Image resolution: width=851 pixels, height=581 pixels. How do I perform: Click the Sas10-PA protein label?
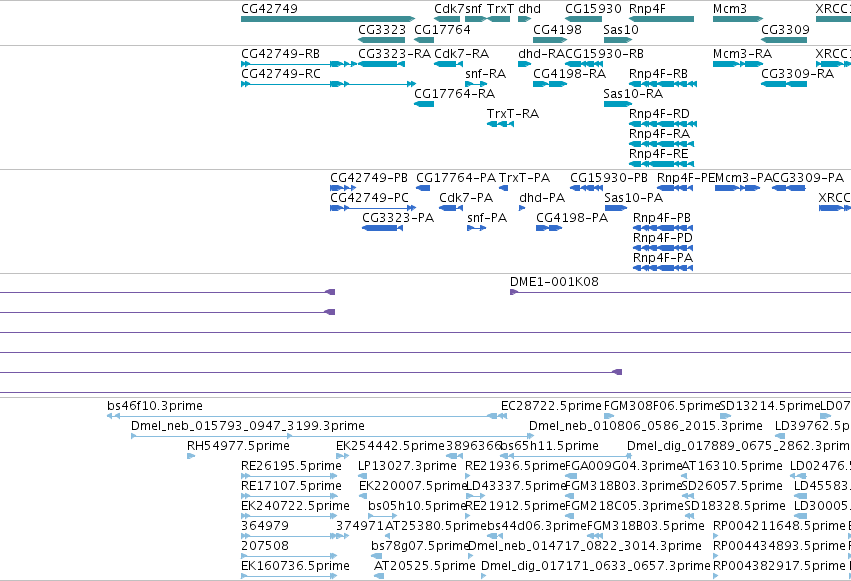(634, 198)
